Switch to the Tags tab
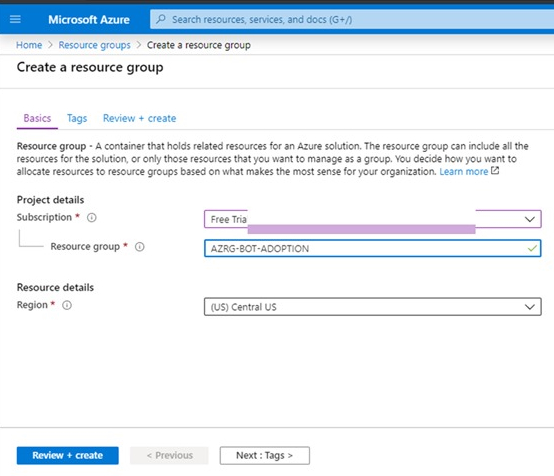554x476 pixels. click(77, 118)
